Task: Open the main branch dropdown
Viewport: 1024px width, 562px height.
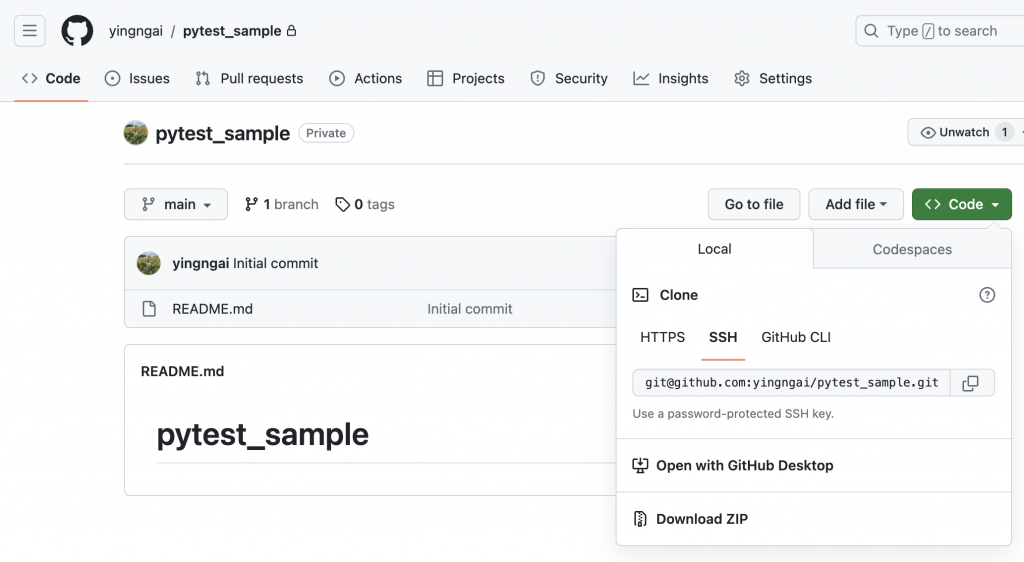Action: point(176,204)
